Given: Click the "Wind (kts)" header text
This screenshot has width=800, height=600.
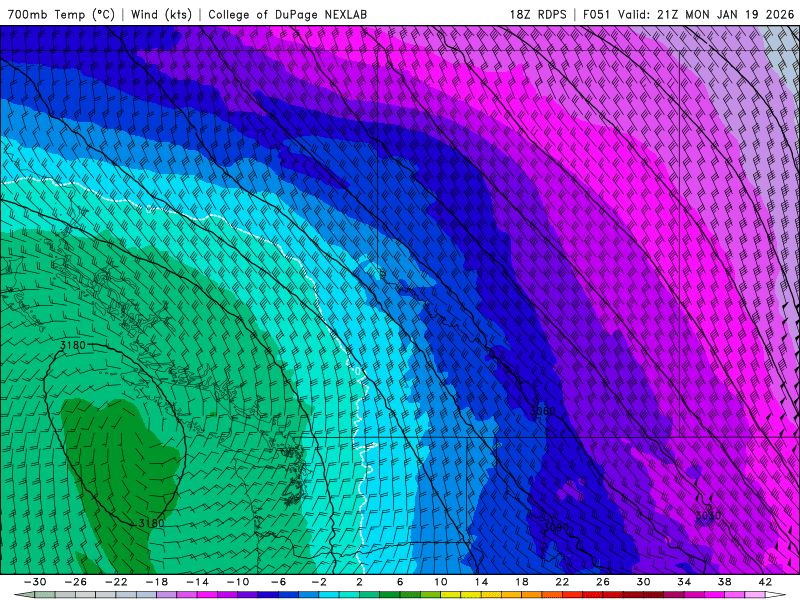Looking at the screenshot, I should 161,15.
